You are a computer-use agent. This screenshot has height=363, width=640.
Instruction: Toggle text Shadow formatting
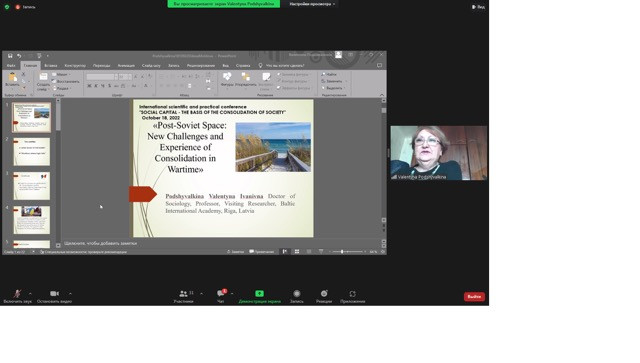[109, 86]
